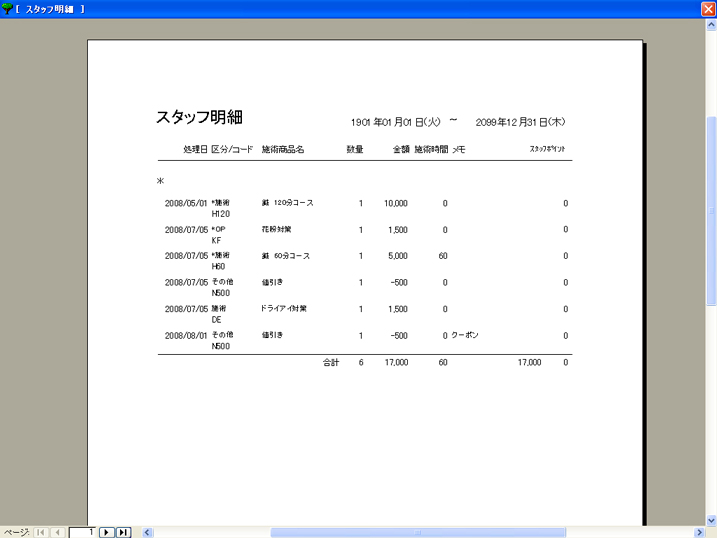Click the vertical scrollbar up arrow
This screenshot has height=538, width=717.
[711, 25]
